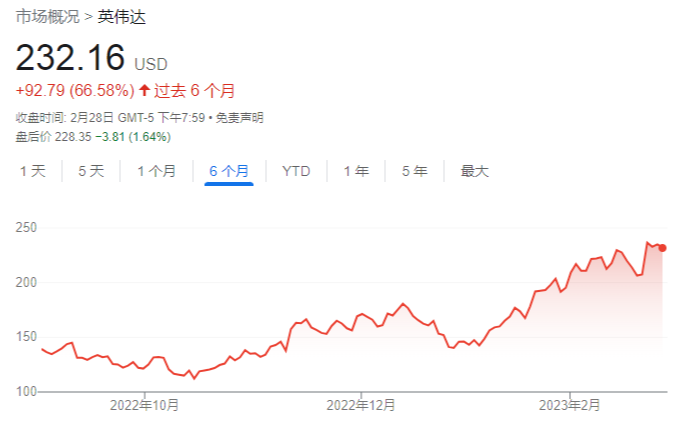Viewport: 691px width, 424px height.
Task: Click the +92.79 (66.58%) change text
Action: pyautogui.click(x=75, y=91)
